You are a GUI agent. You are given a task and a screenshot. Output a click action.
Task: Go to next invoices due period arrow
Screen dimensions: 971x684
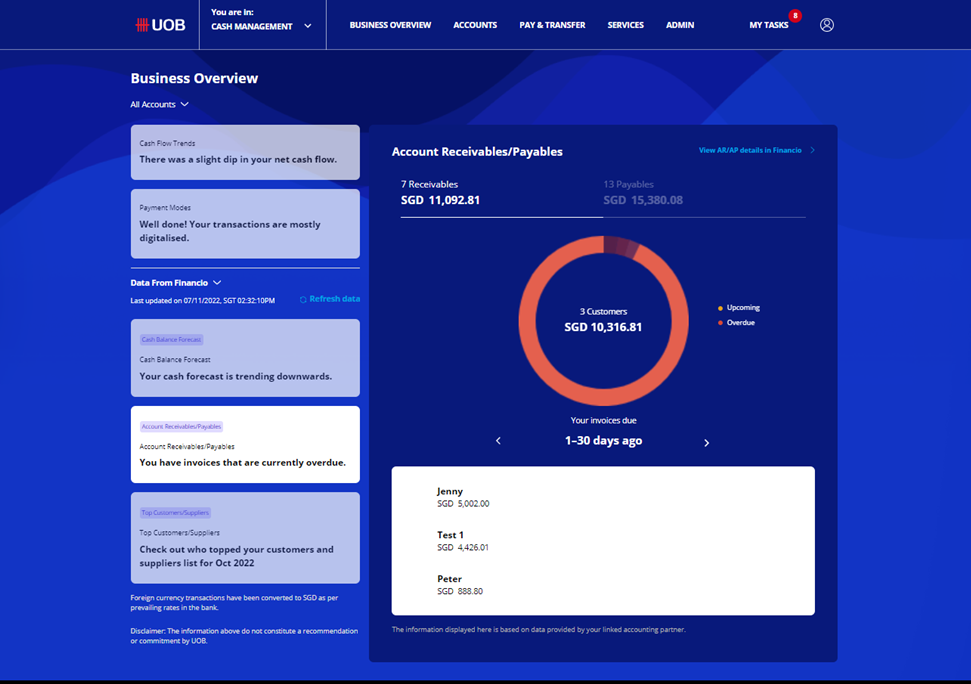point(707,443)
